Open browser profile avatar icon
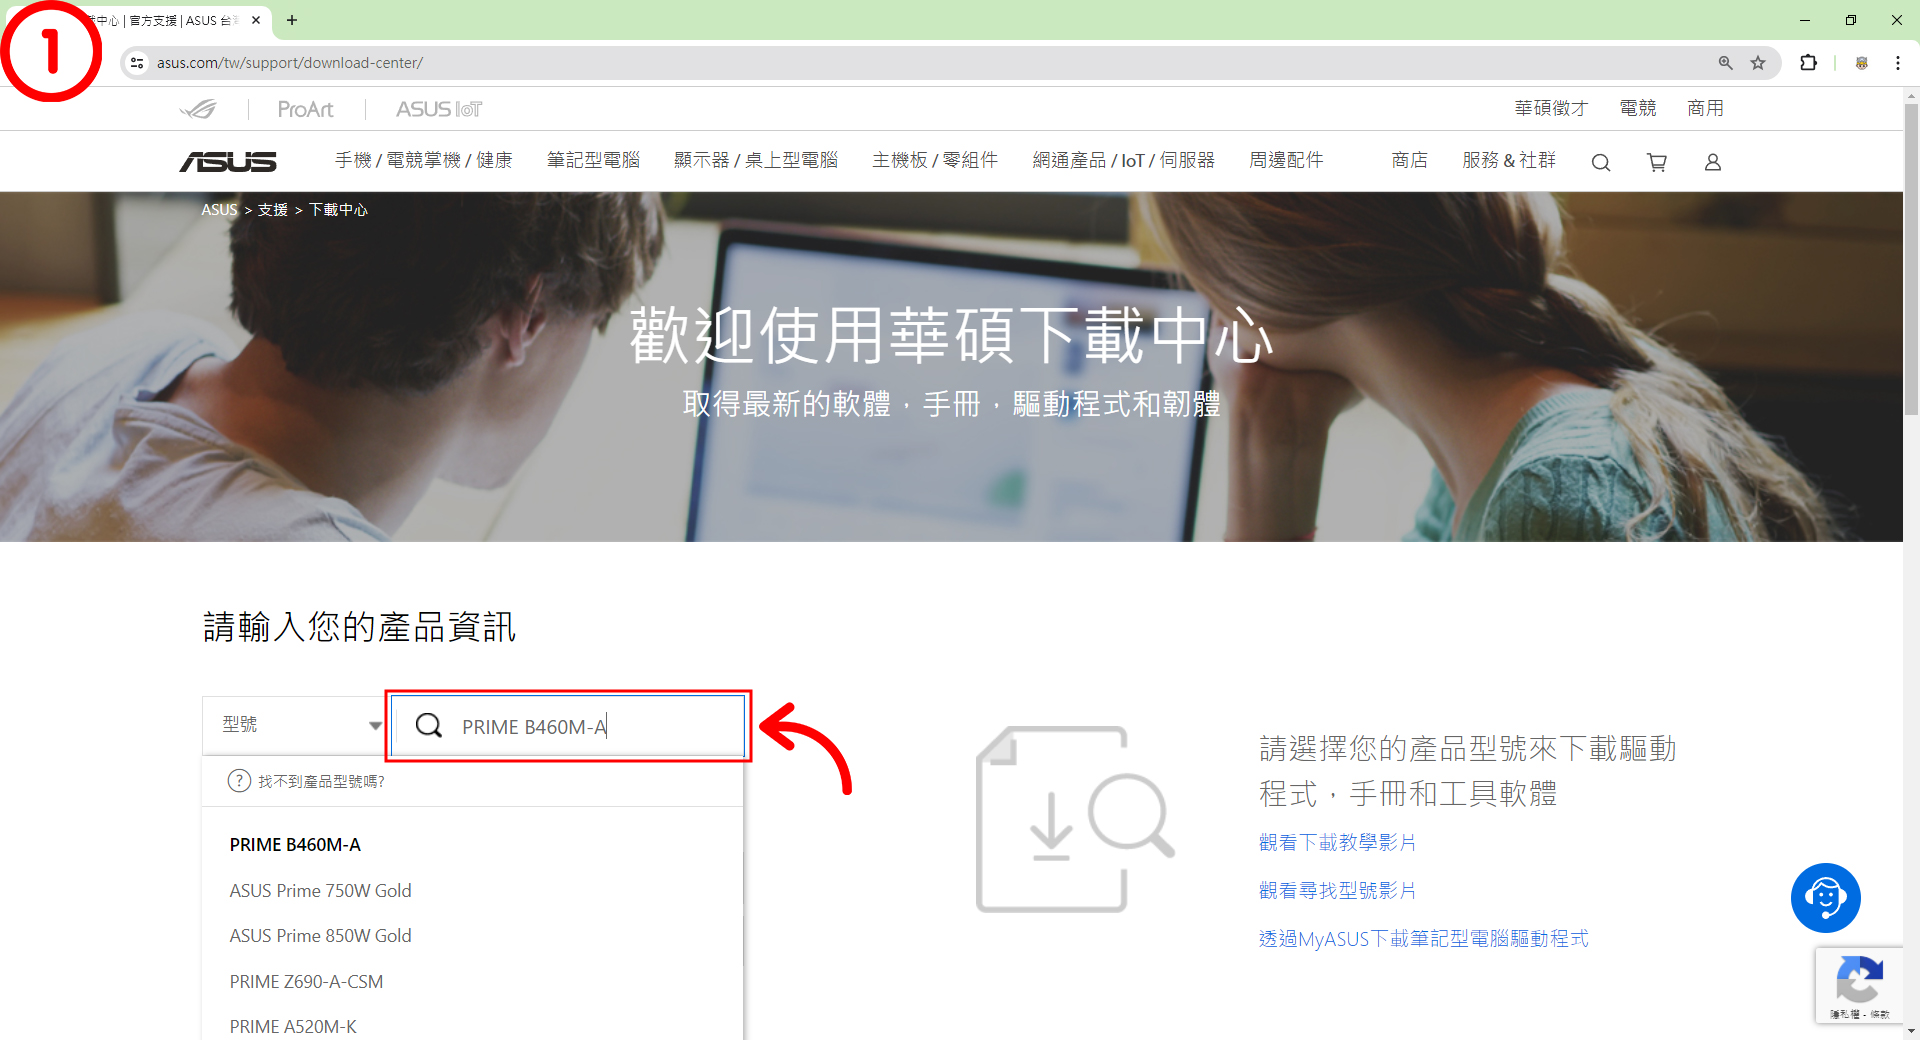The height and width of the screenshot is (1040, 1920). (x=1862, y=63)
